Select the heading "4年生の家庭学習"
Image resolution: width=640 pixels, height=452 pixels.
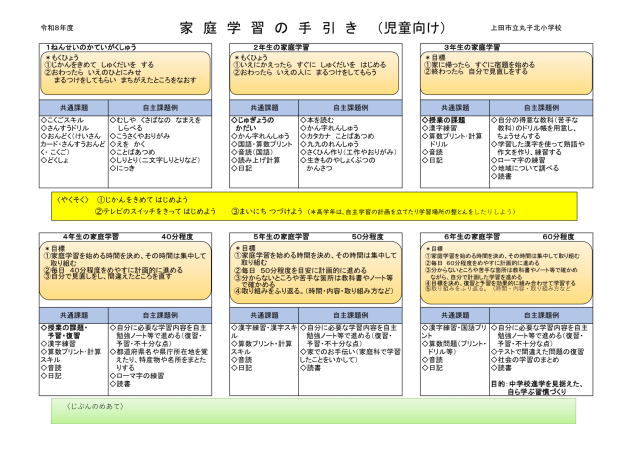[x=91, y=237]
